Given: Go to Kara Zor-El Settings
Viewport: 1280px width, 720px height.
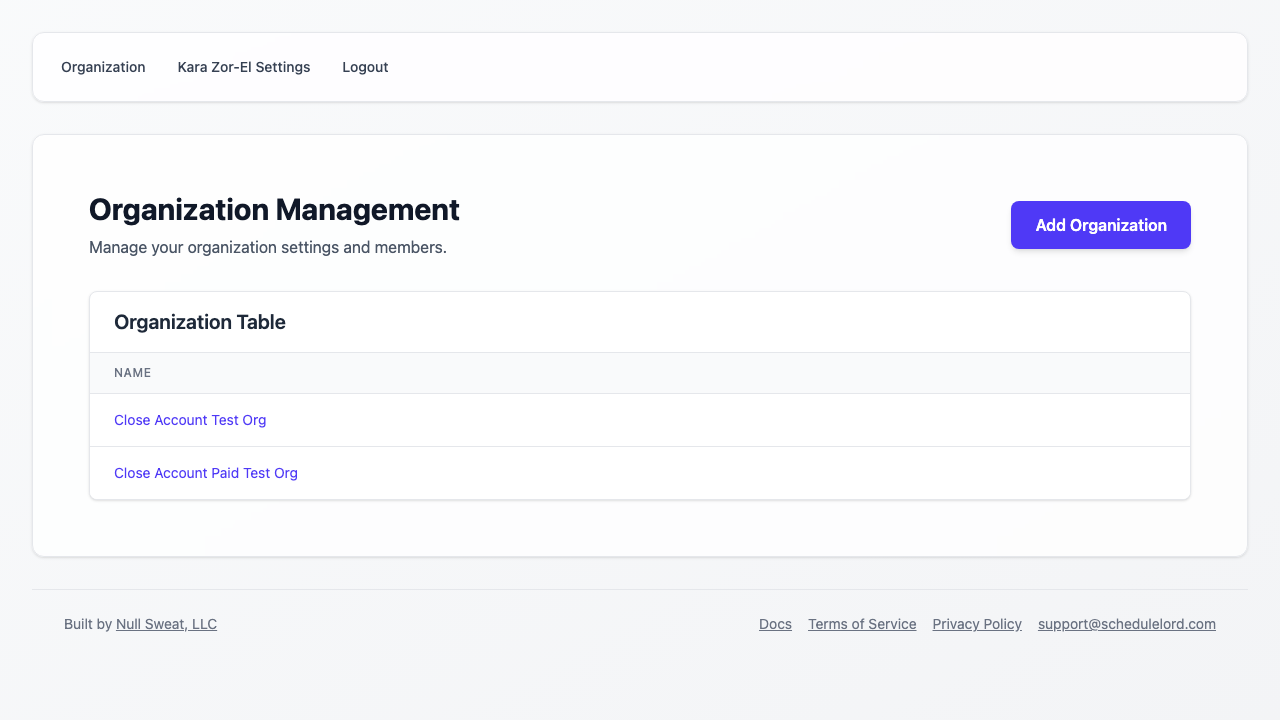Looking at the screenshot, I should [x=244, y=67].
